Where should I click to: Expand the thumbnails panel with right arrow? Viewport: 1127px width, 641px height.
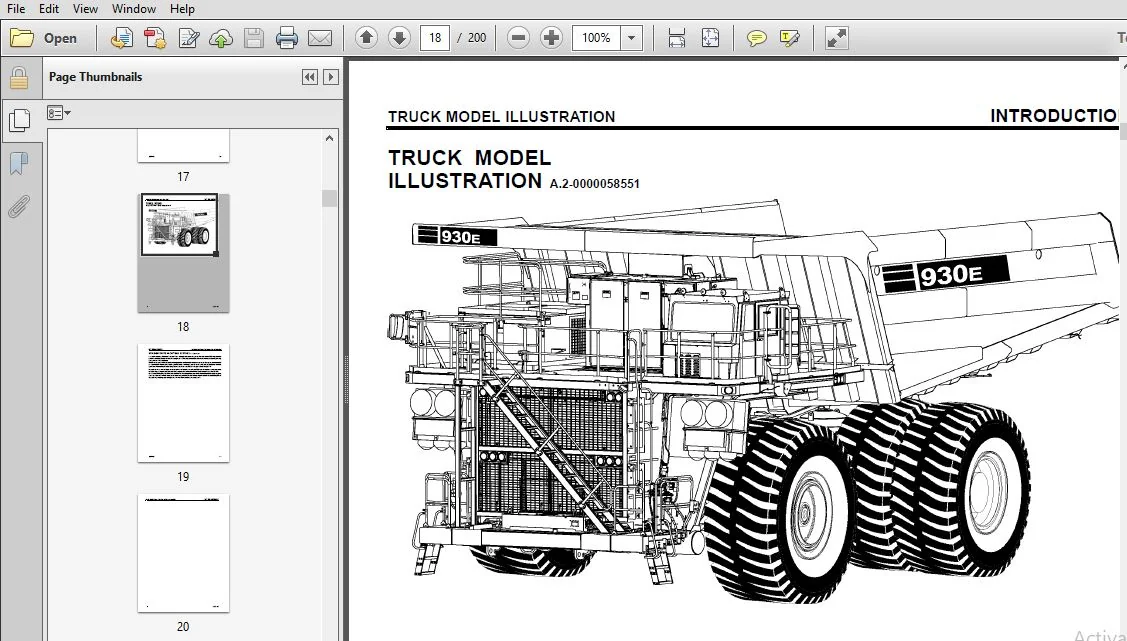tap(331, 77)
